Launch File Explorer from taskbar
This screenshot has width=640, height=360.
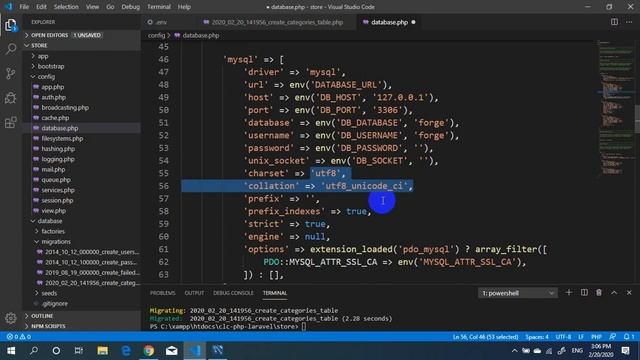[x=102, y=351]
